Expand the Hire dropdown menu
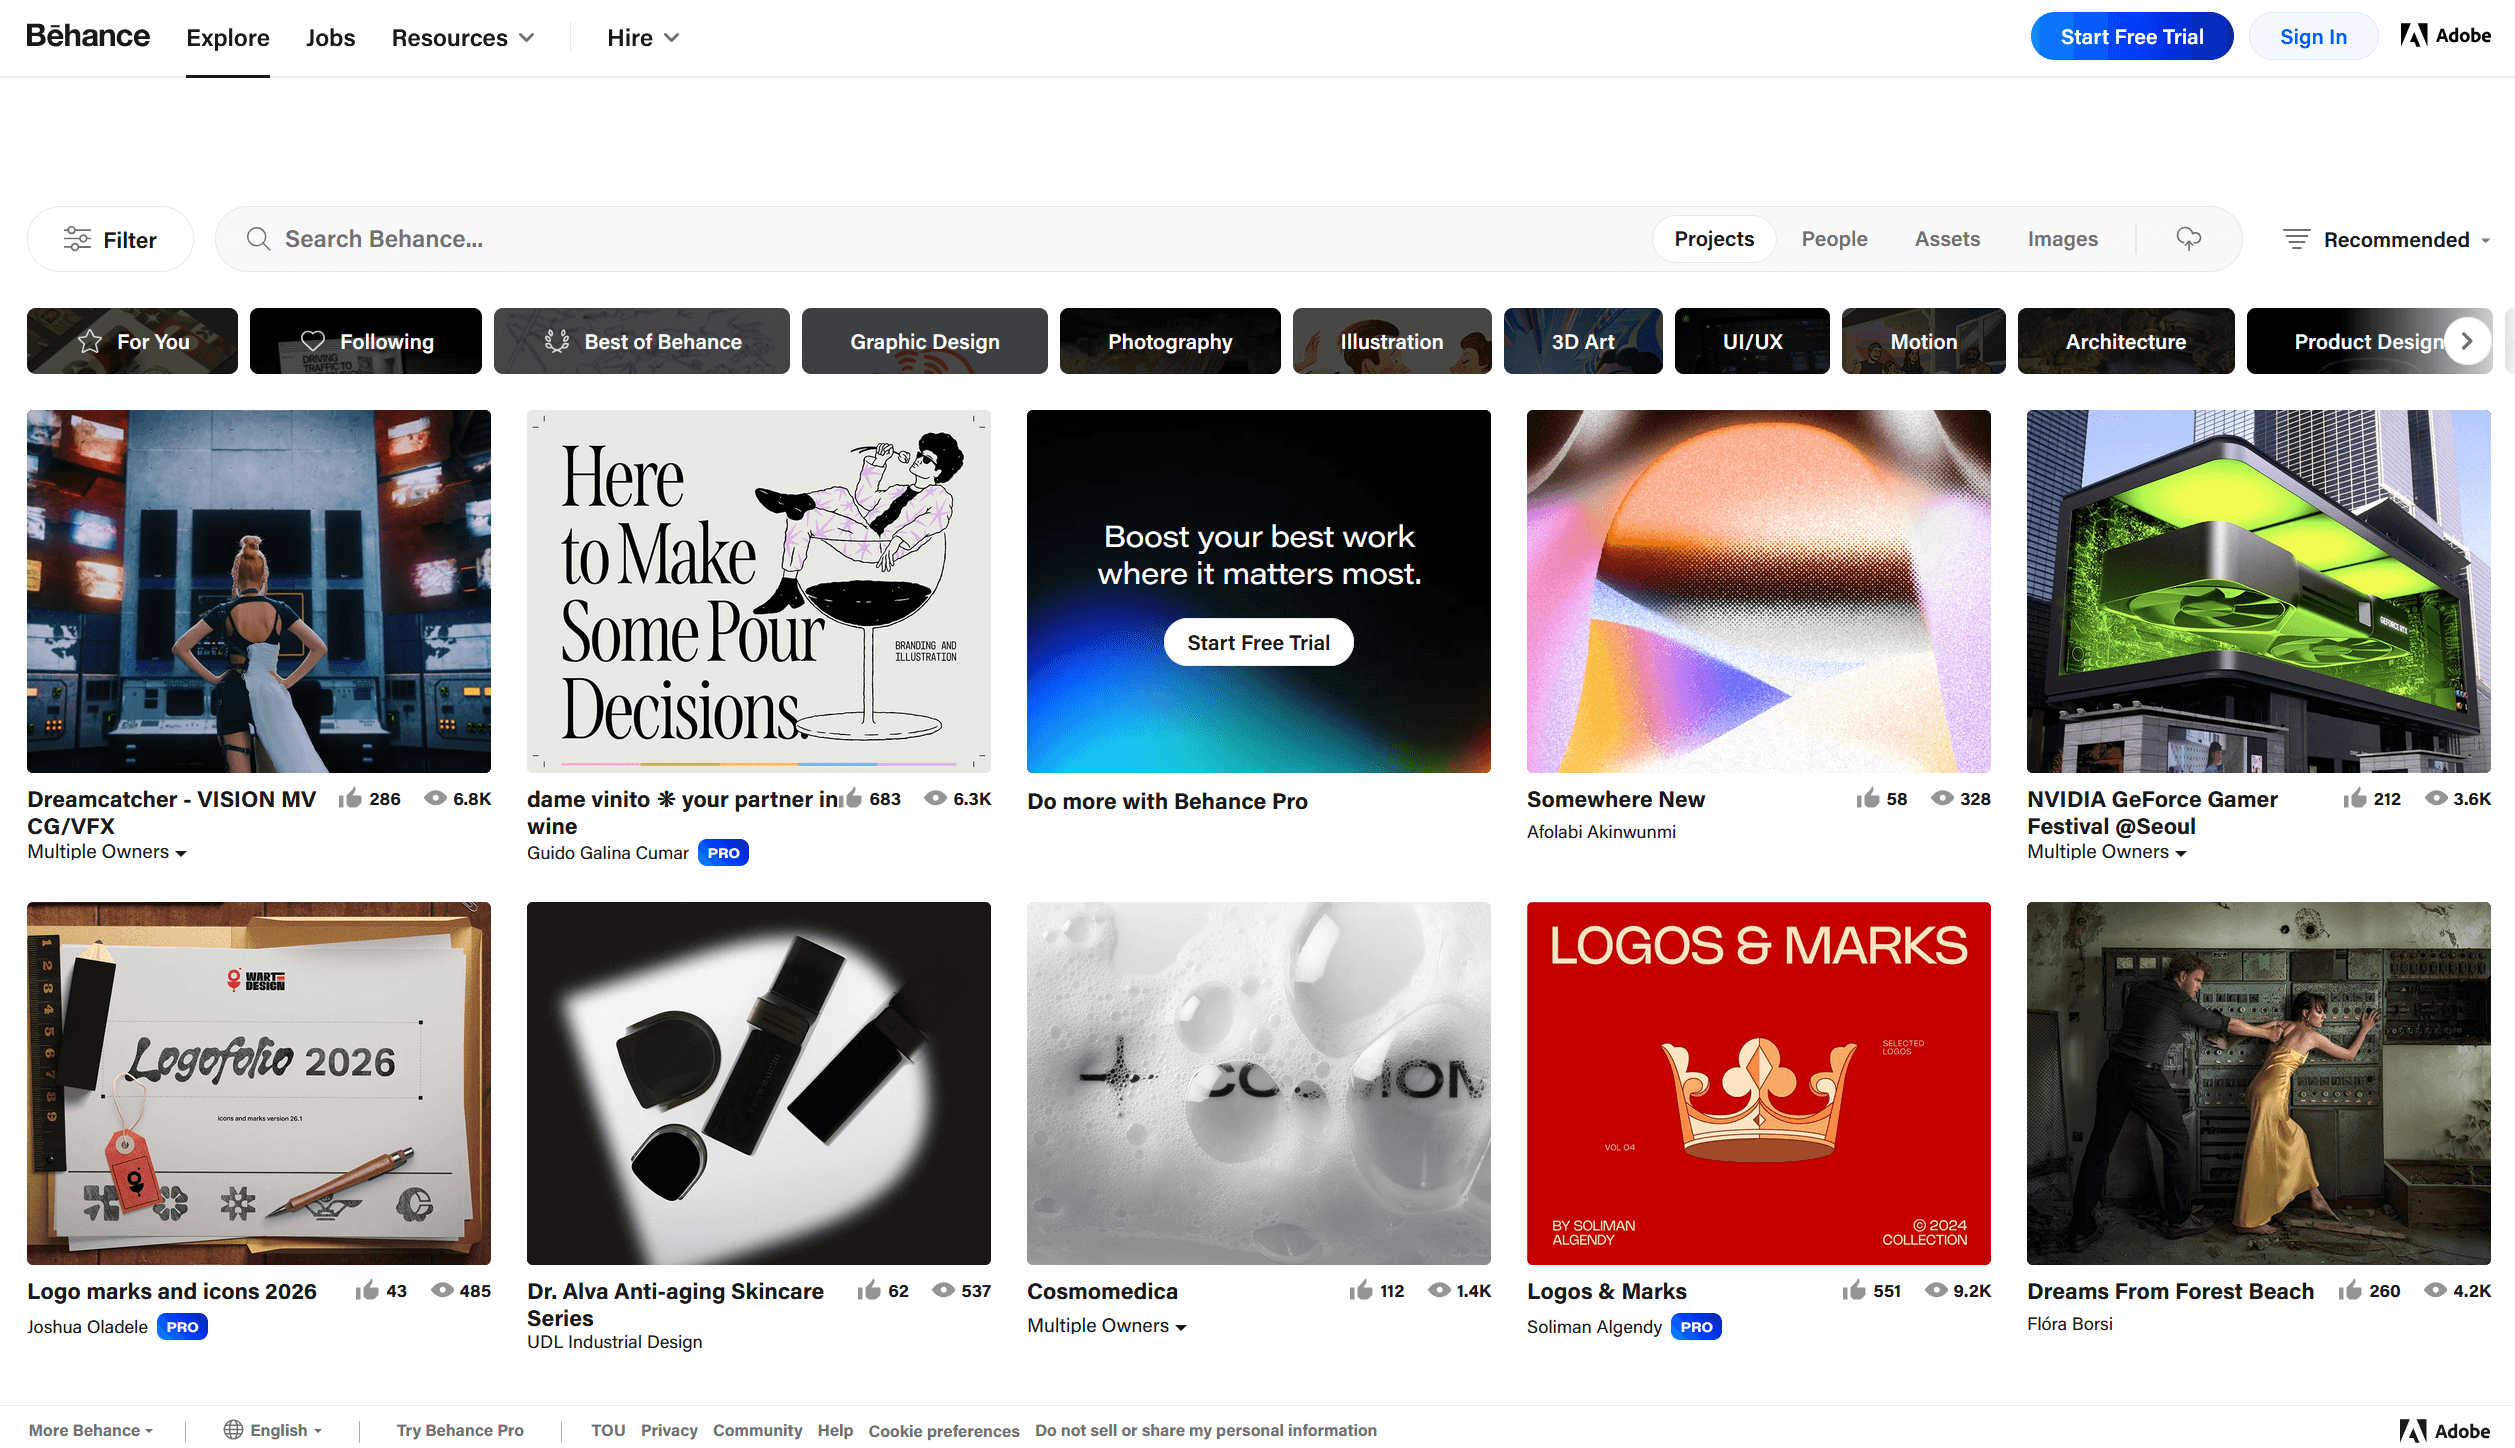This screenshot has height=1448, width=2515. (x=643, y=37)
